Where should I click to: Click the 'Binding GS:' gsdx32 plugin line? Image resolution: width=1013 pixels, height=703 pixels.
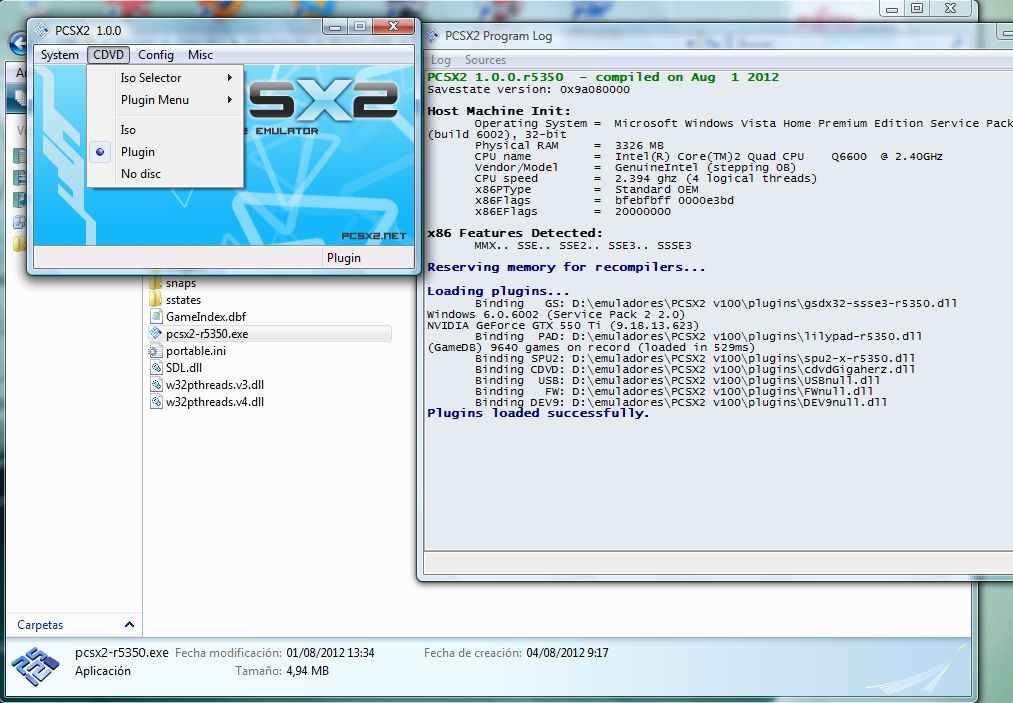coord(716,303)
